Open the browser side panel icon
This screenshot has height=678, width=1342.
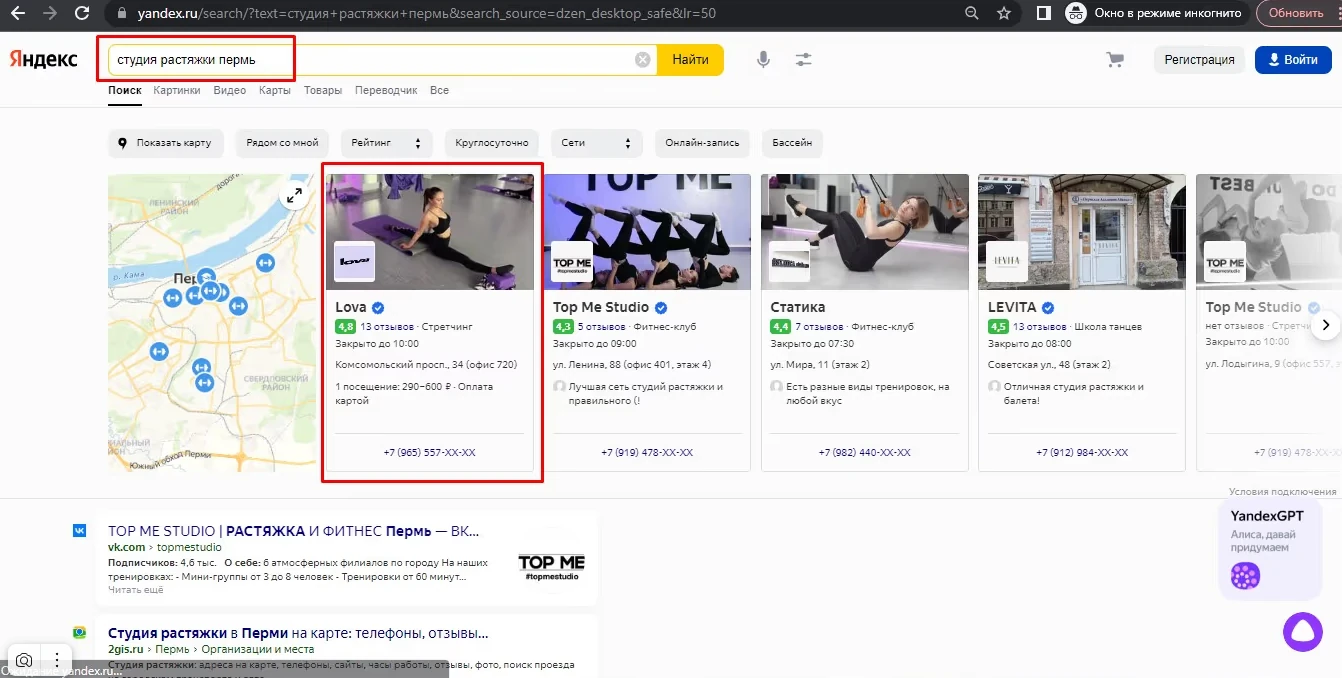point(1043,14)
